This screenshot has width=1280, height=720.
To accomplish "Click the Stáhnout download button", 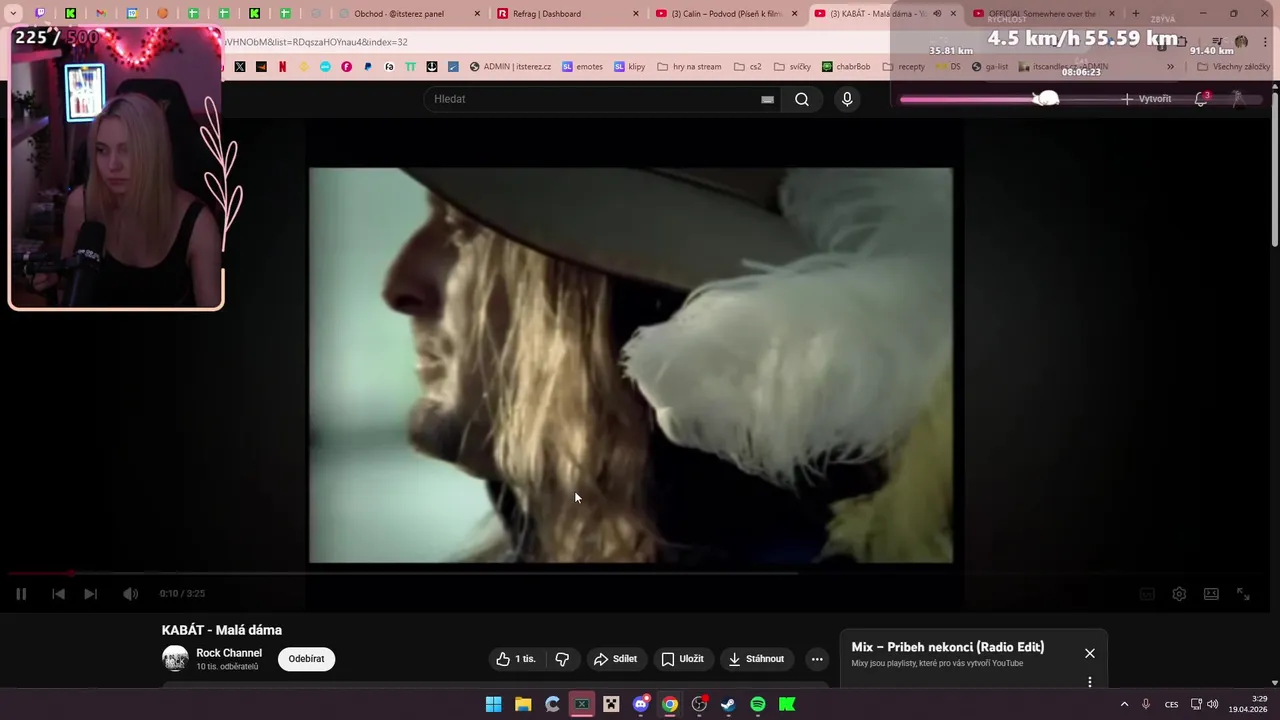I will (756, 659).
